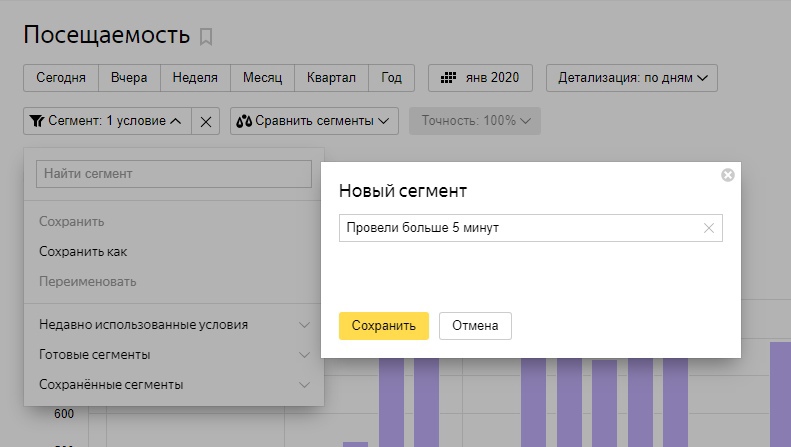The height and width of the screenshot is (447, 791).
Task: Clear the segment name text field
Action: coord(709,228)
